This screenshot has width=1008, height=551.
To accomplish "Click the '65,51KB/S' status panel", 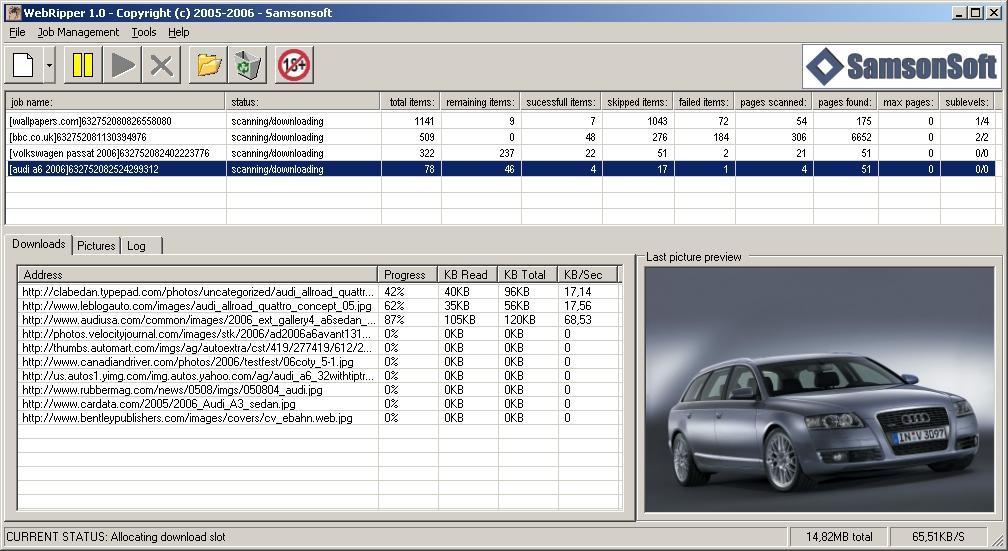I will [x=938, y=537].
